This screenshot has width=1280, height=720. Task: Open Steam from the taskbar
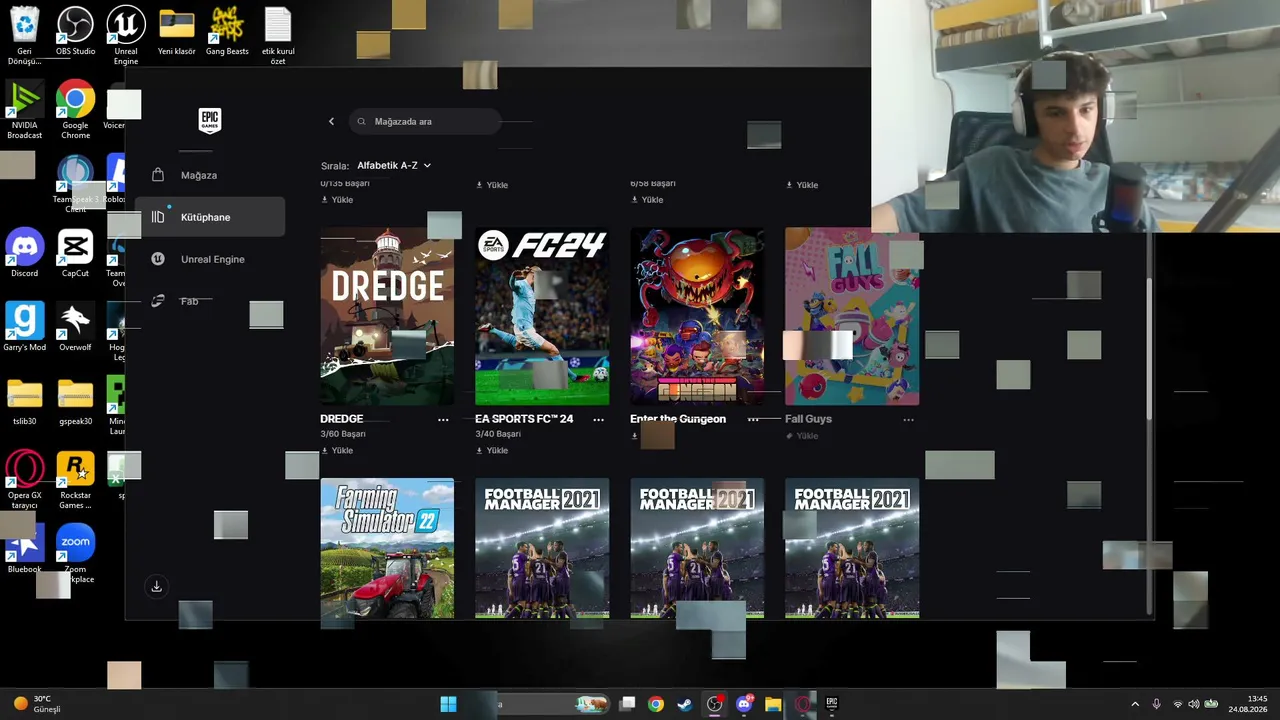point(685,704)
